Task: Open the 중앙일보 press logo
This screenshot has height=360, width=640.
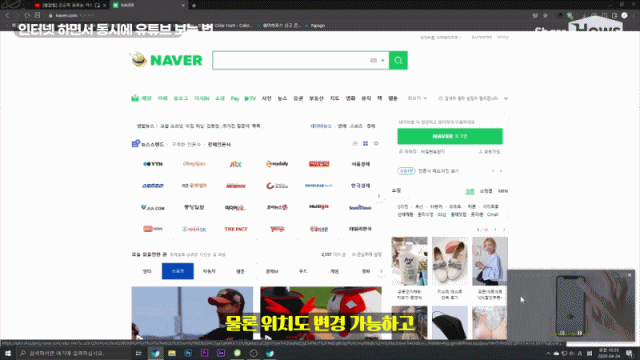Action: click(194, 207)
